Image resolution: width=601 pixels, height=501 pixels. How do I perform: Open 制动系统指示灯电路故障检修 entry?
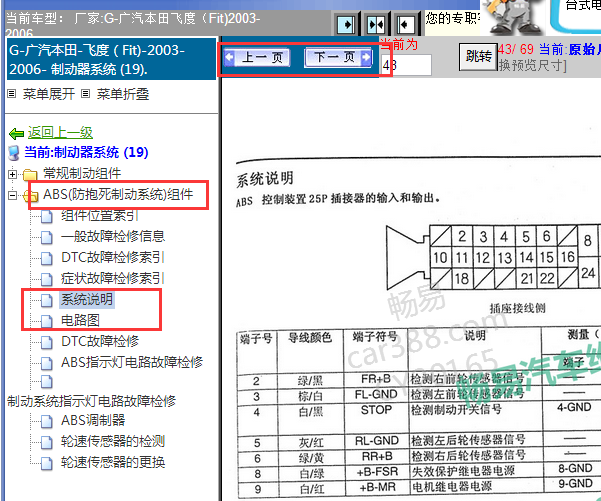tap(91, 401)
